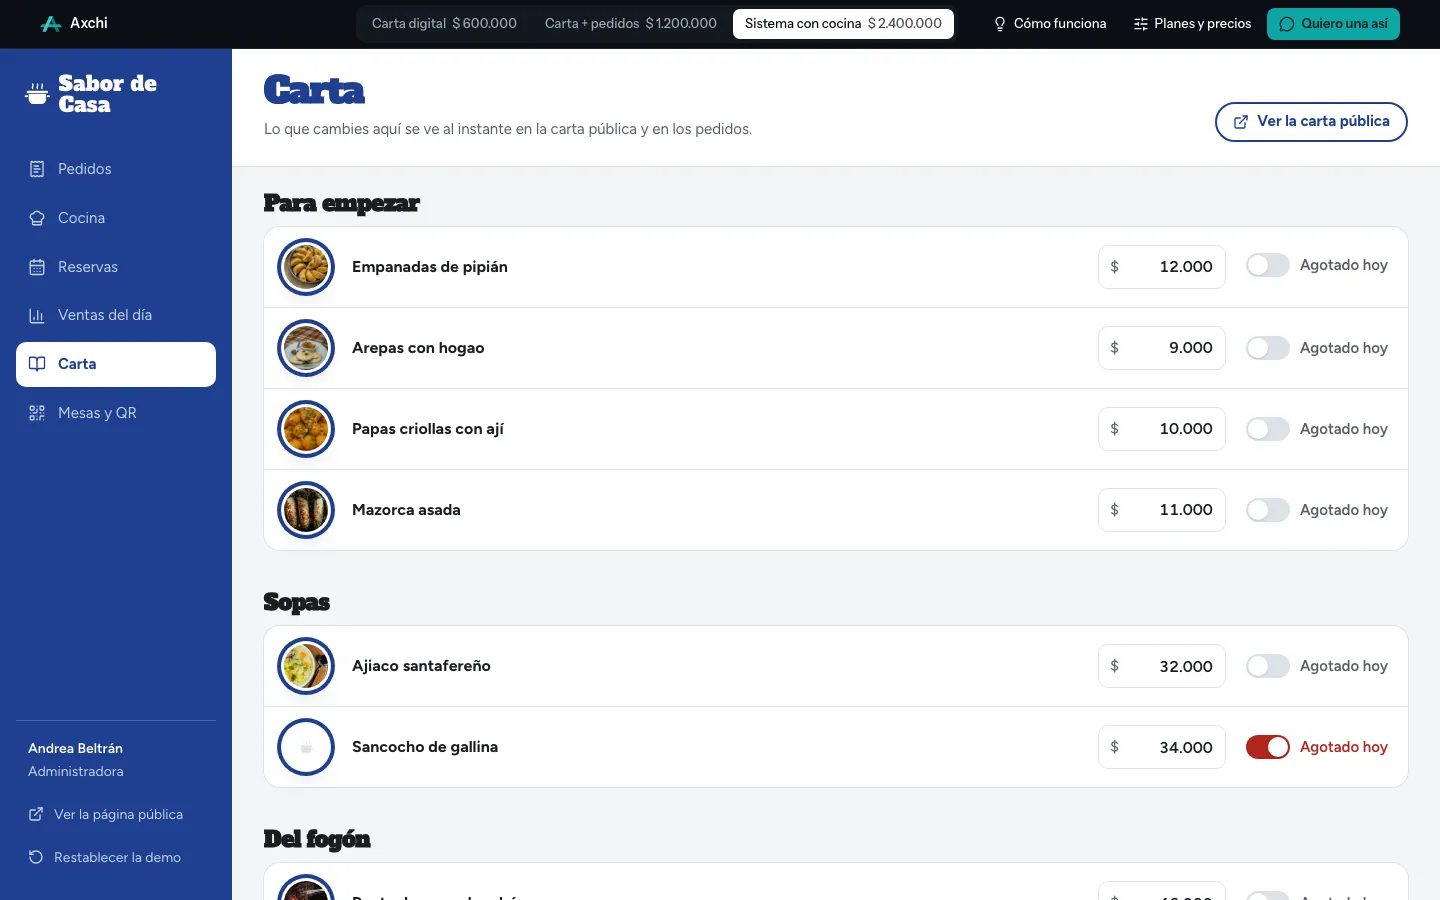Enable Agotado hoy for Papas criollas con ají
Screen dimensions: 1440x900
(1268, 429)
